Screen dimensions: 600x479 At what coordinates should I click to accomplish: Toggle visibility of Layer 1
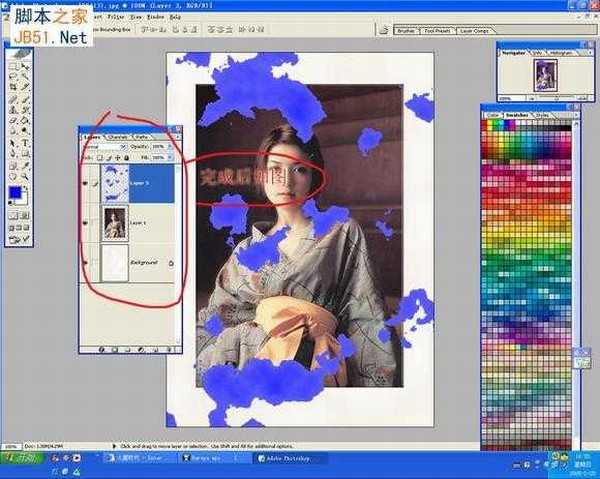click(x=86, y=225)
